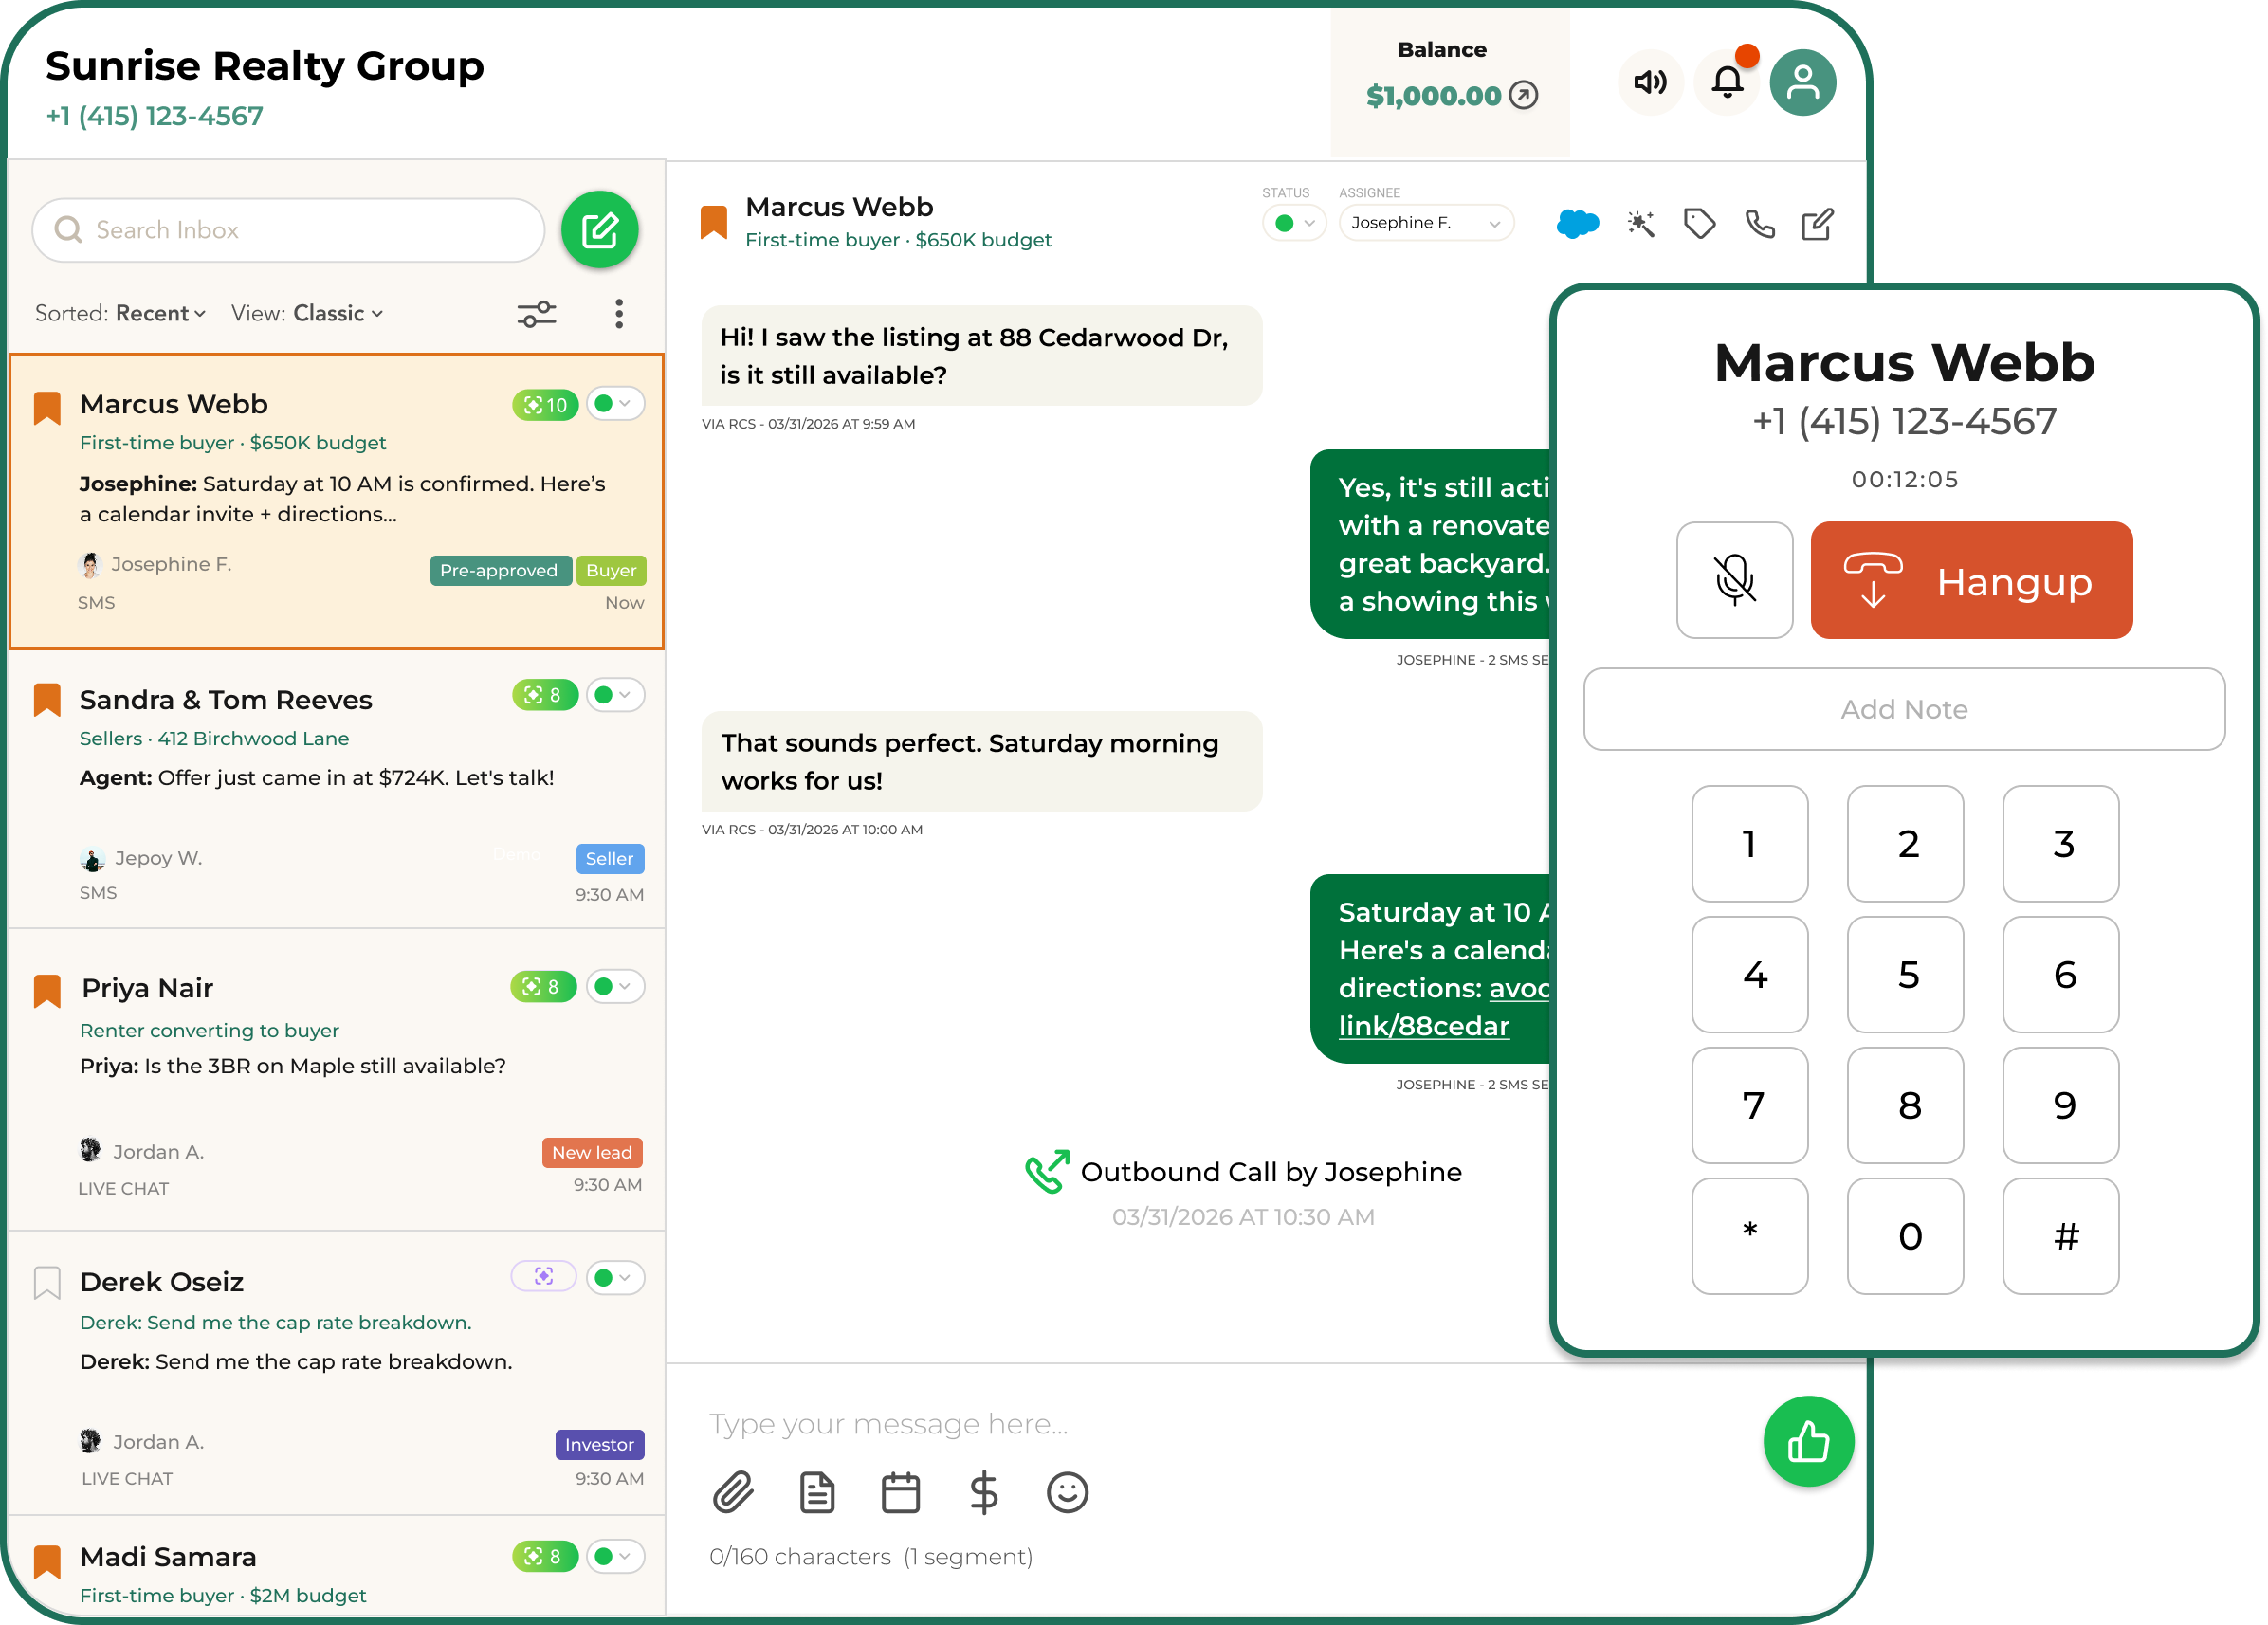Click the Add Note field in dialer

pos(1904,709)
